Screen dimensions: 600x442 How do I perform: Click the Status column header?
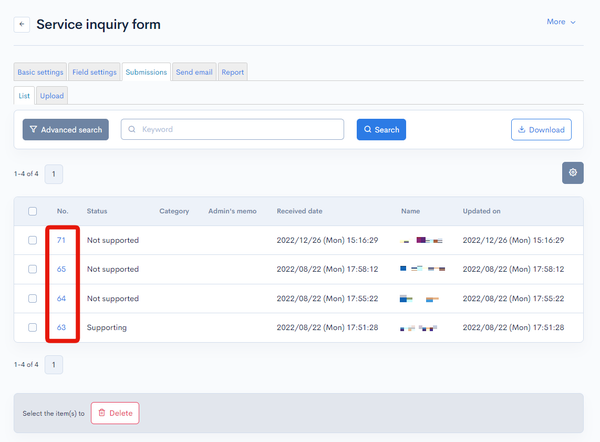(x=97, y=211)
